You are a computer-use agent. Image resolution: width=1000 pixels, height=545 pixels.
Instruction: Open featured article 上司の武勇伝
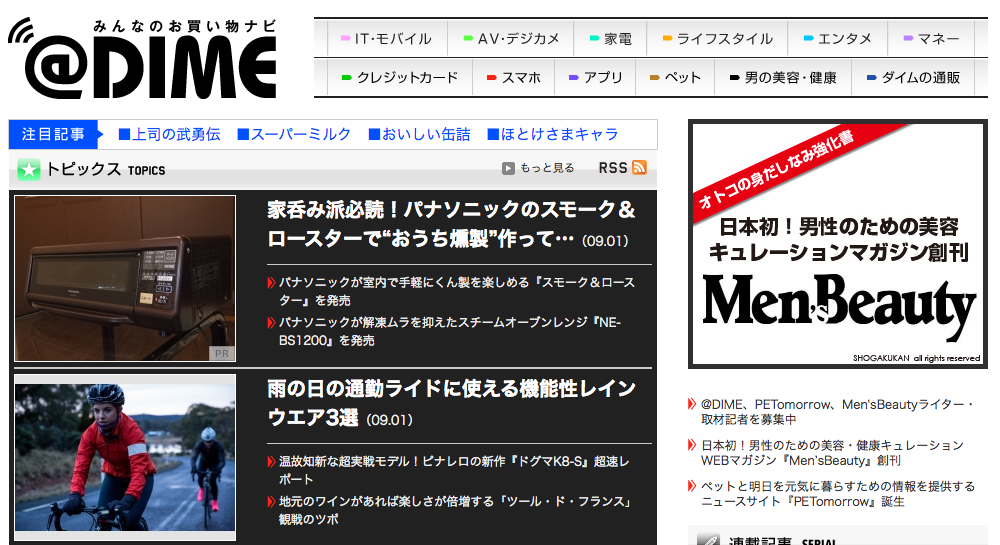(170, 134)
